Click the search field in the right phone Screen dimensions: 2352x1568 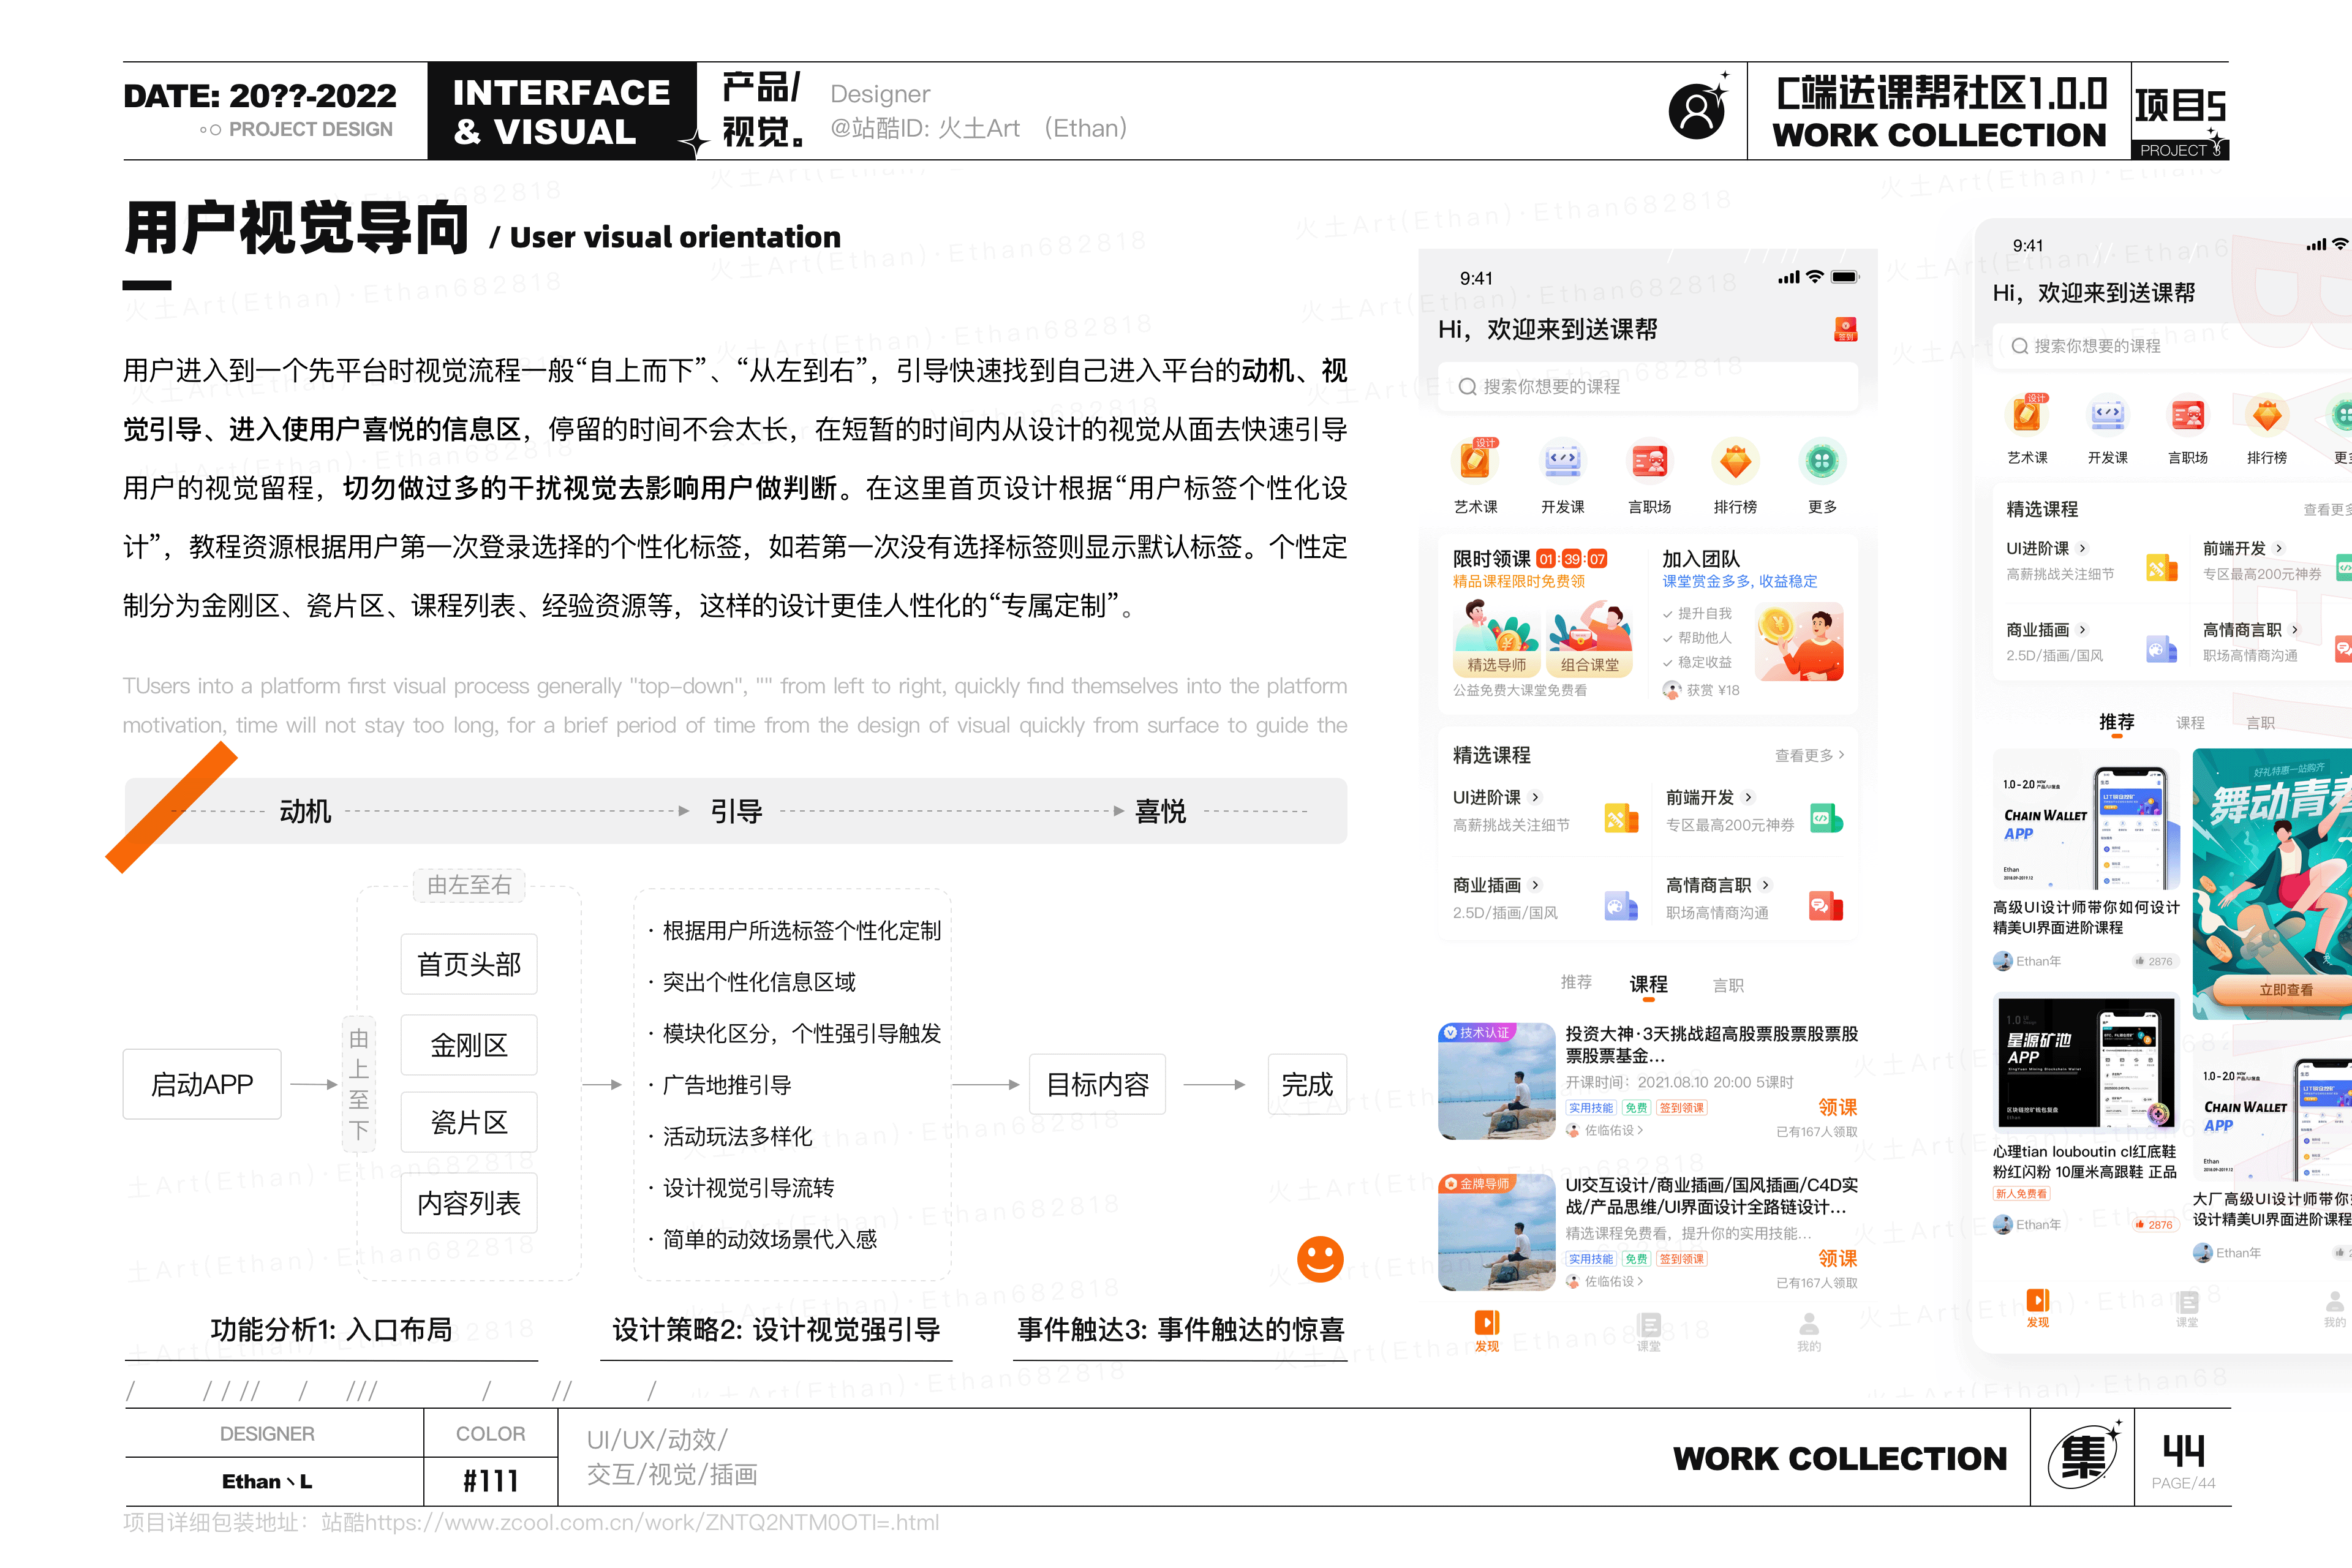pos(2172,345)
